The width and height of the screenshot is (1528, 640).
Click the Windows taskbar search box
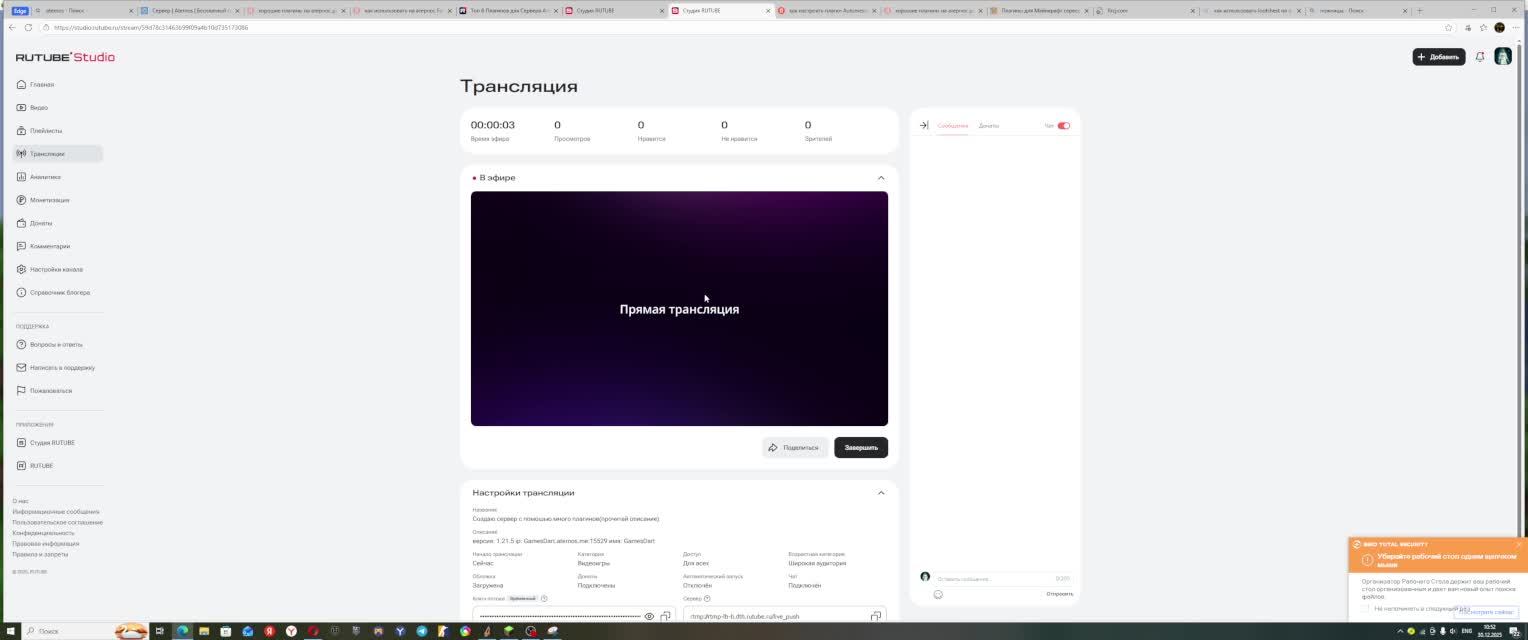click(x=85, y=631)
